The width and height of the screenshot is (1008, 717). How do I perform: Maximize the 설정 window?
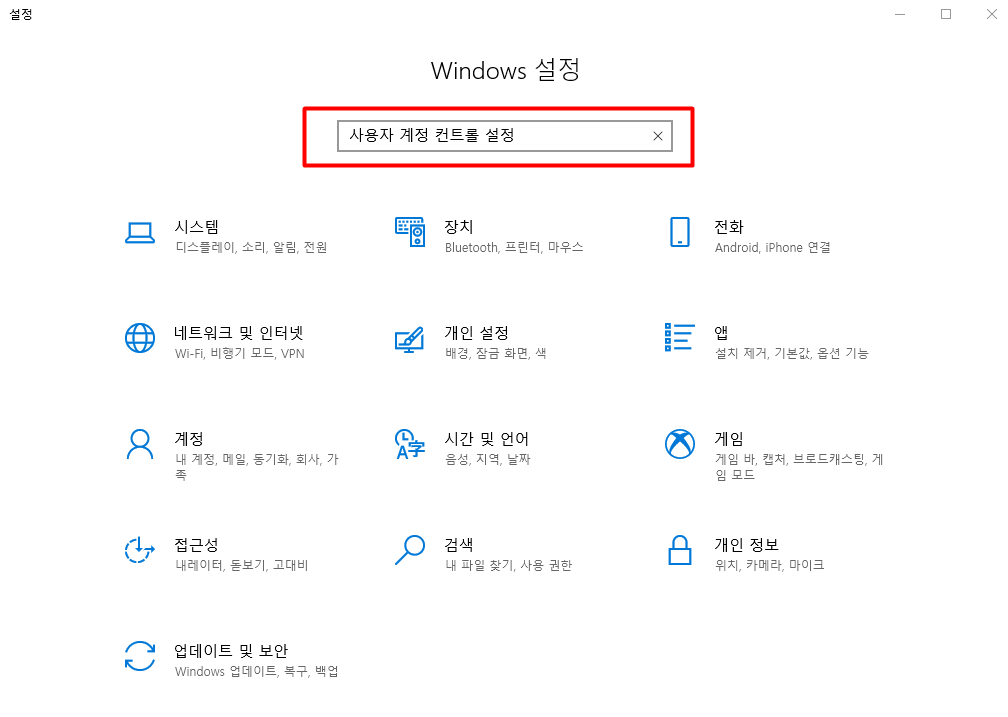coord(946,14)
